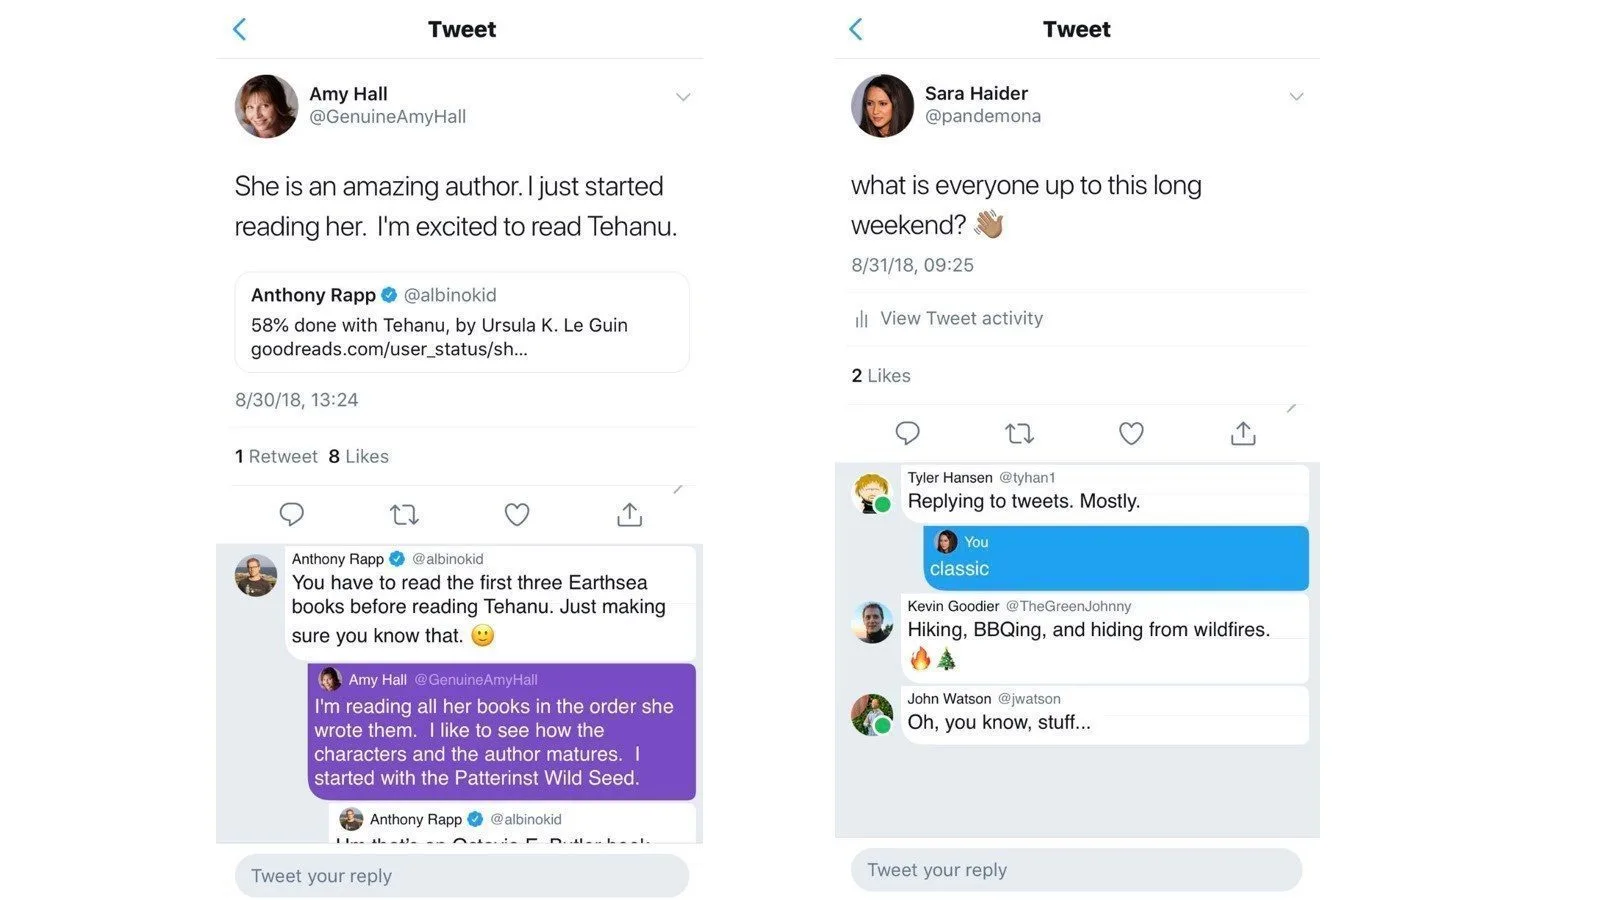Share Sara Haider's tweet via share icon
Viewport: 1600px width, 900px height.
[1243, 433]
